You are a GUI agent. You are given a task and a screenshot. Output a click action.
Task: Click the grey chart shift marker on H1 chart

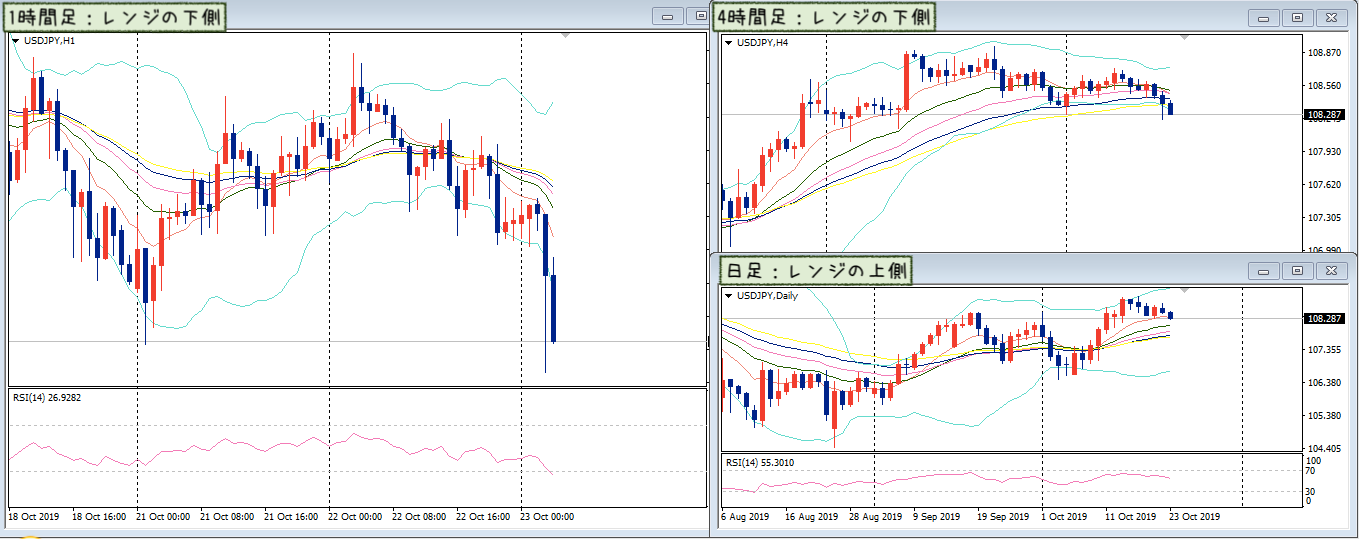coord(567,35)
